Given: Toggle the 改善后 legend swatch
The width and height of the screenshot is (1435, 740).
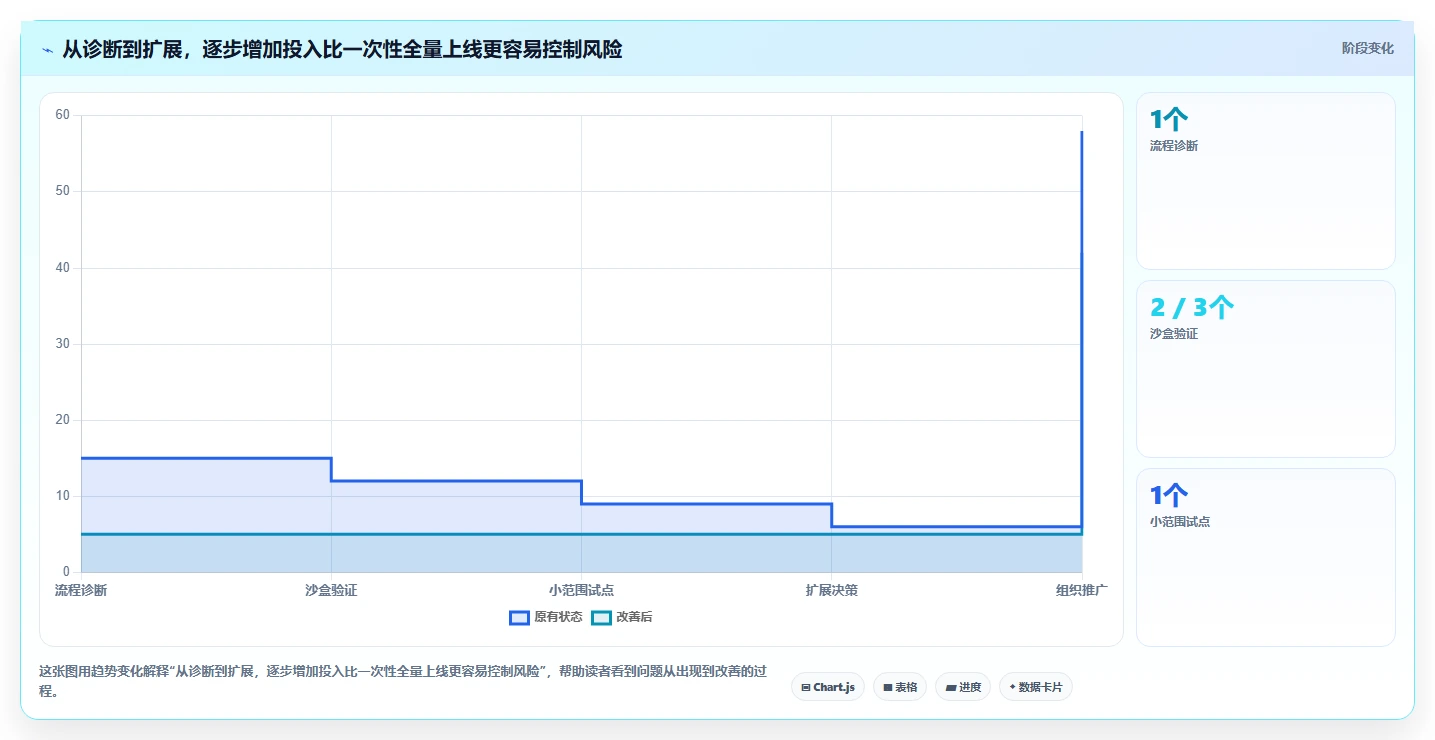Looking at the screenshot, I should click(x=601, y=617).
